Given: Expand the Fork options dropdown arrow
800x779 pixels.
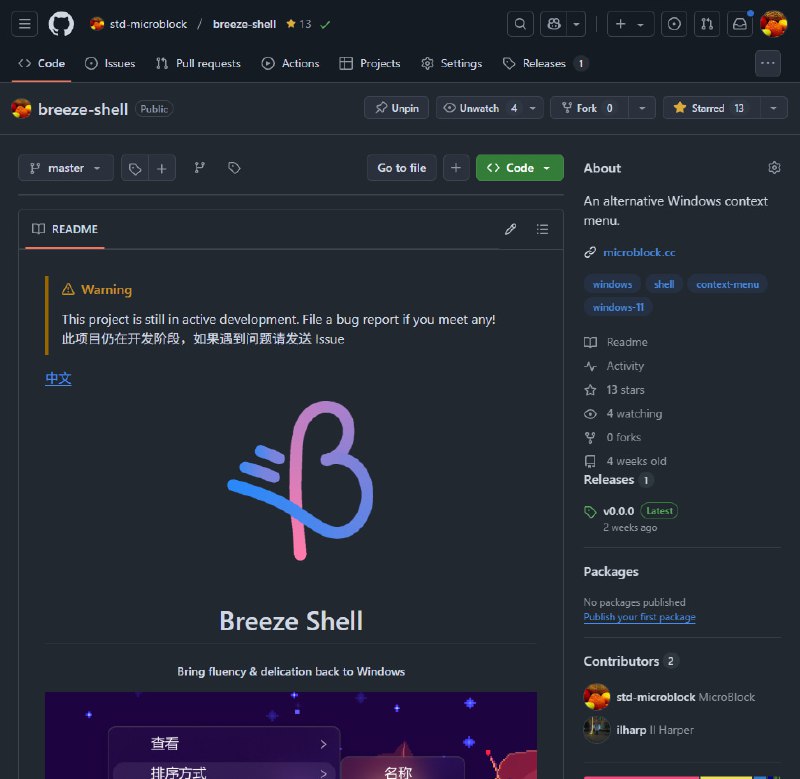Looking at the screenshot, I should pos(642,108).
